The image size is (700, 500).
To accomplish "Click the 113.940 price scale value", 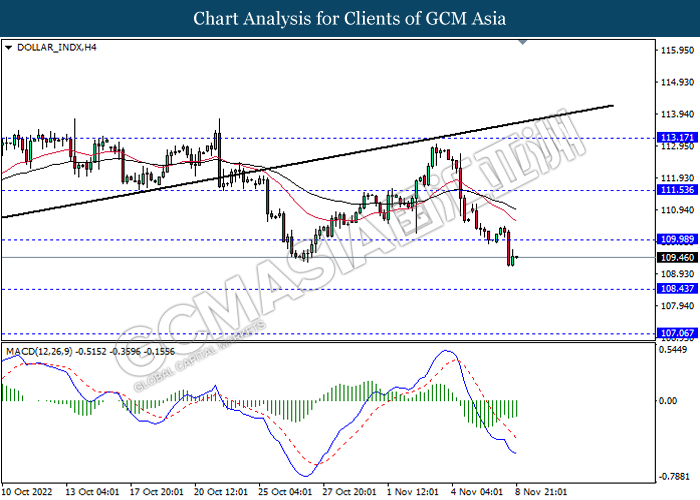I will pyautogui.click(x=677, y=114).
